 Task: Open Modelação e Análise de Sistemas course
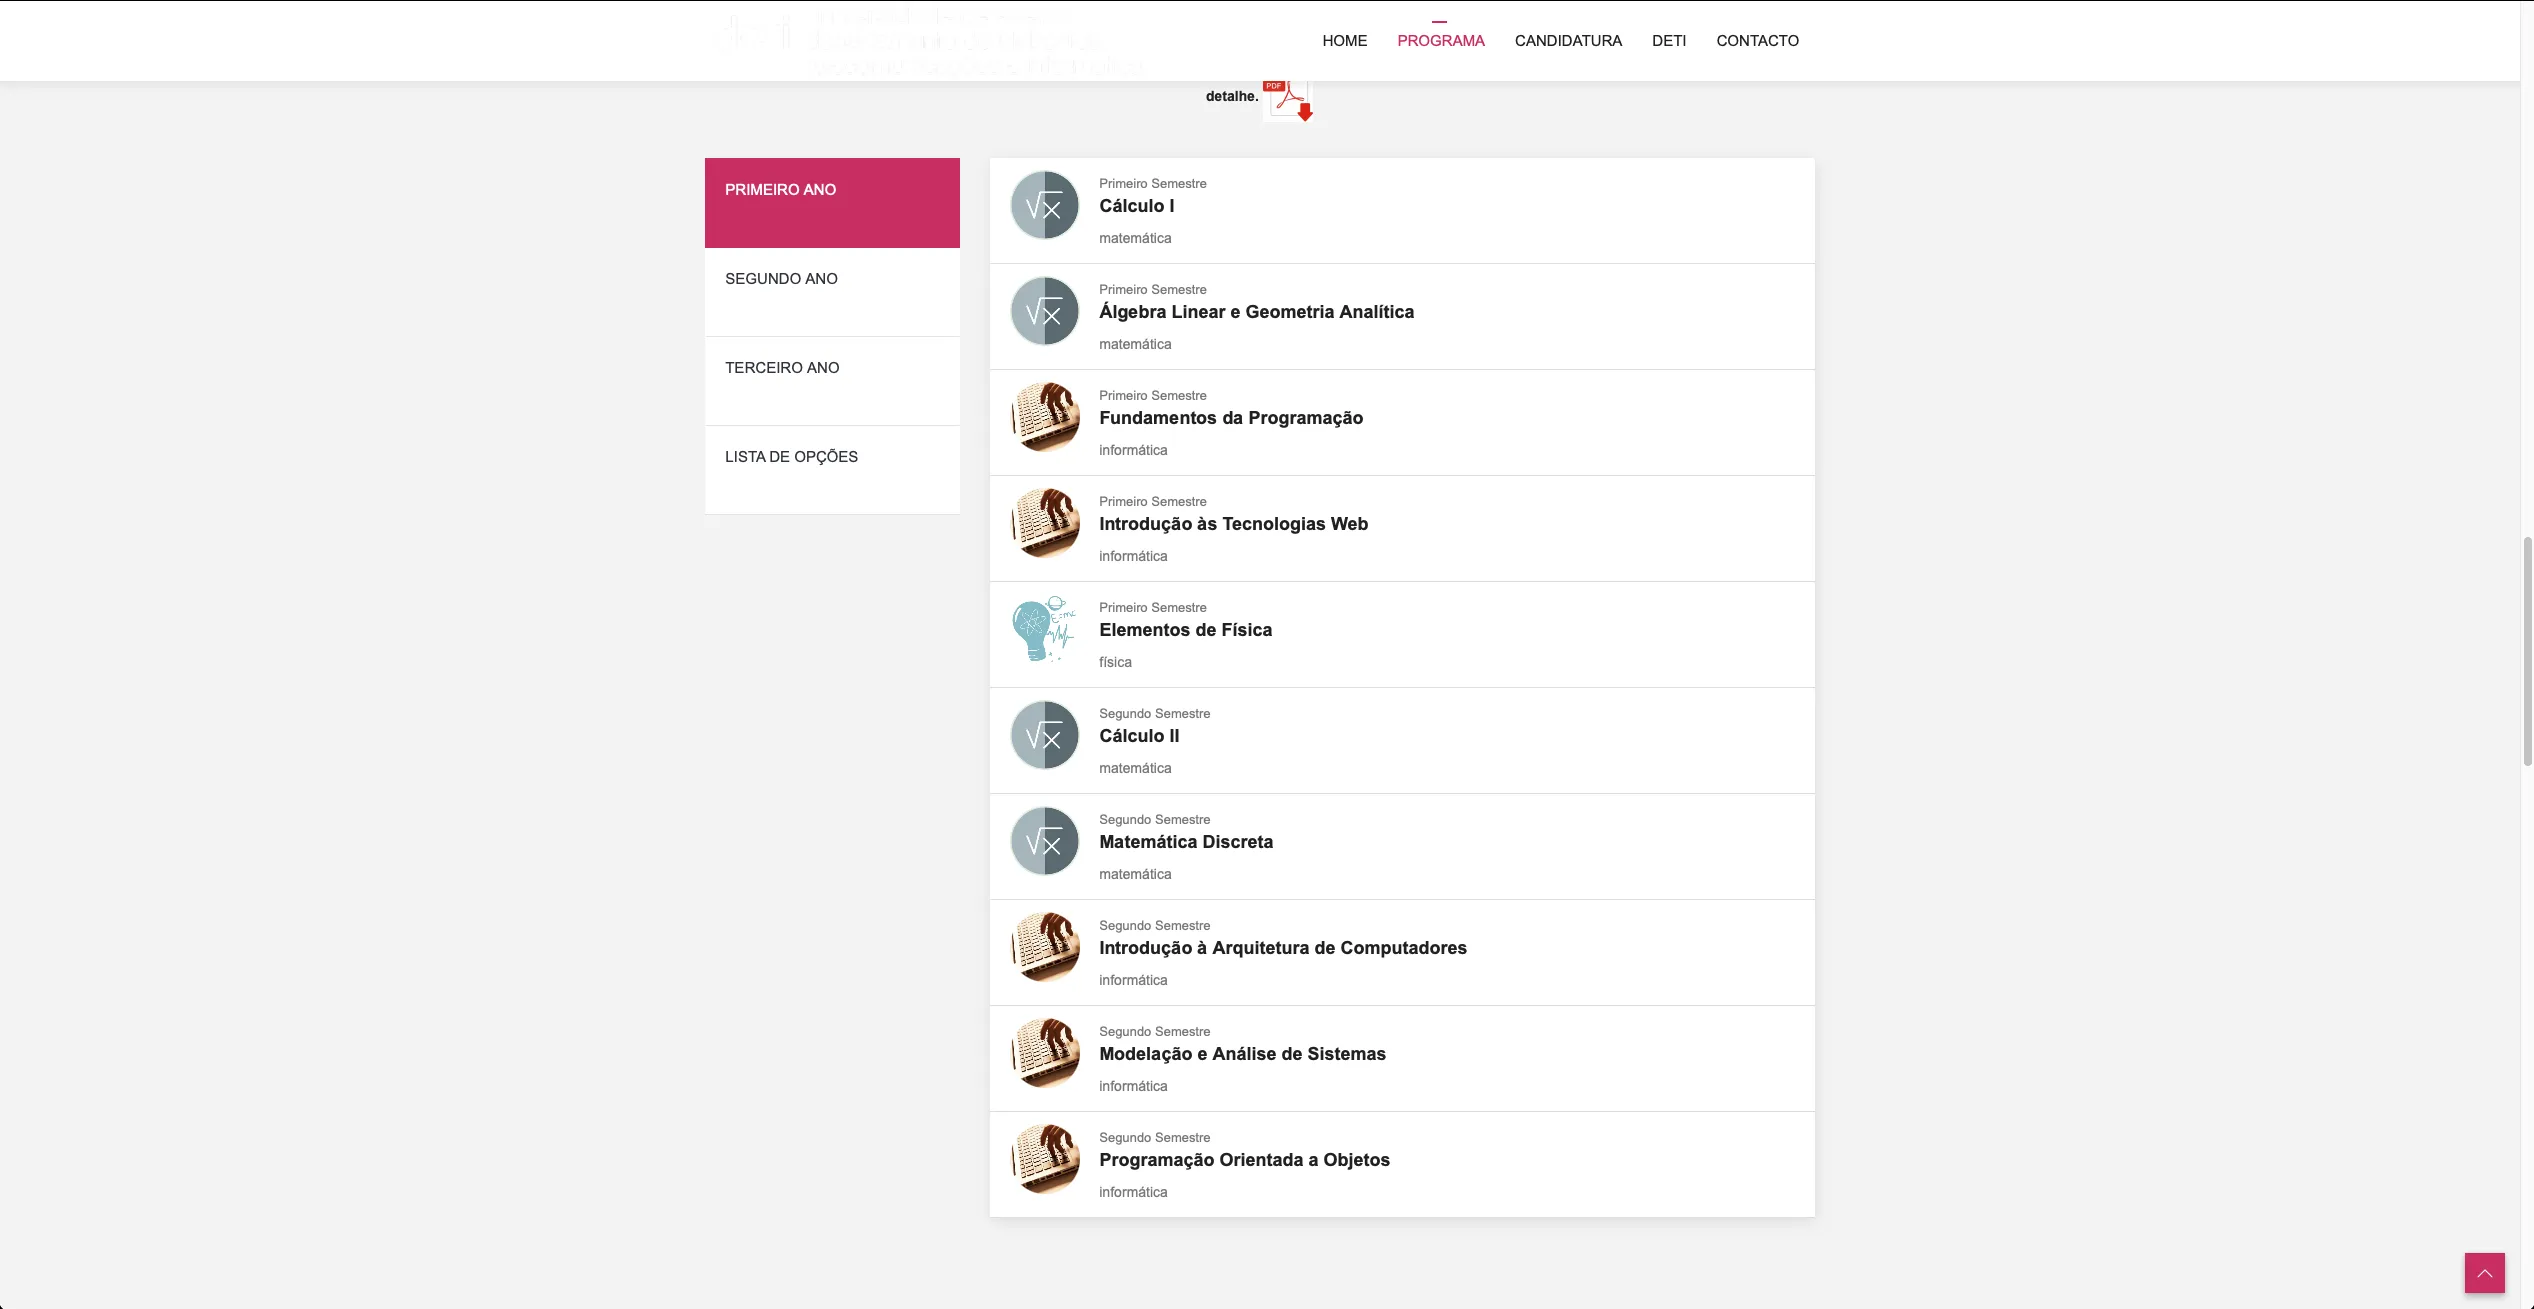(x=1242, y=1054)
